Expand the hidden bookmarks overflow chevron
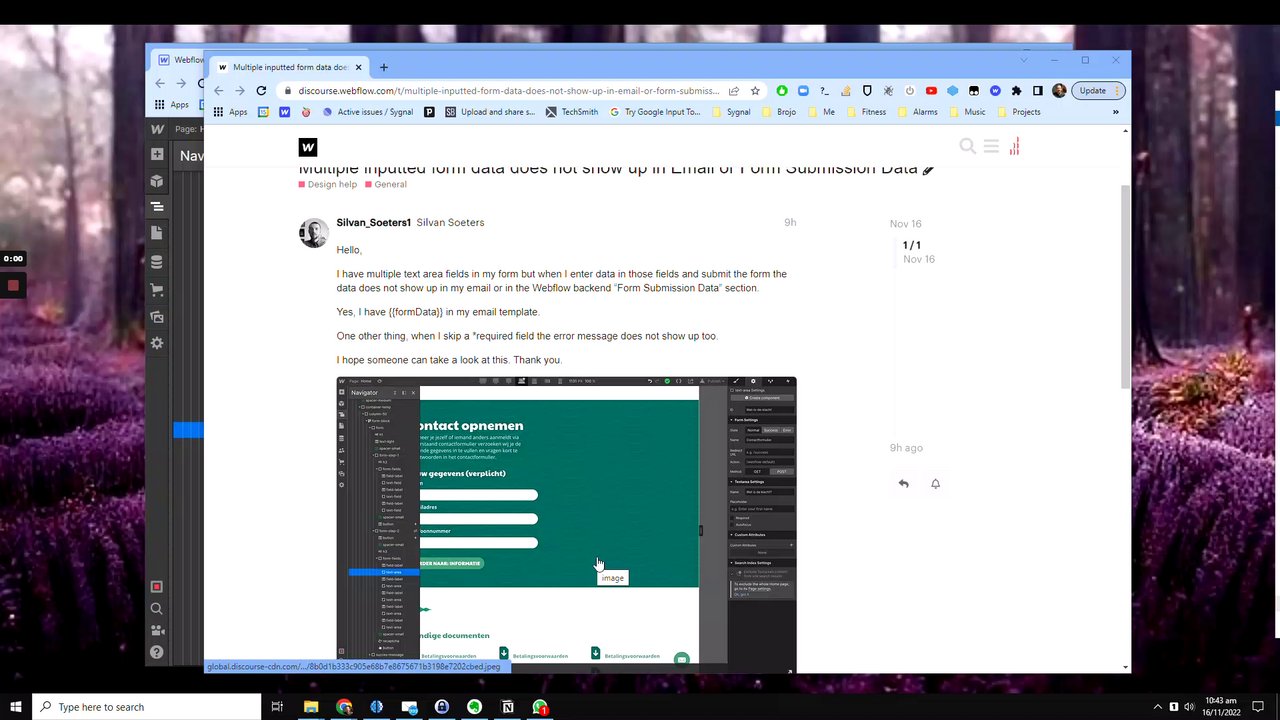 tap(1116, 112)
